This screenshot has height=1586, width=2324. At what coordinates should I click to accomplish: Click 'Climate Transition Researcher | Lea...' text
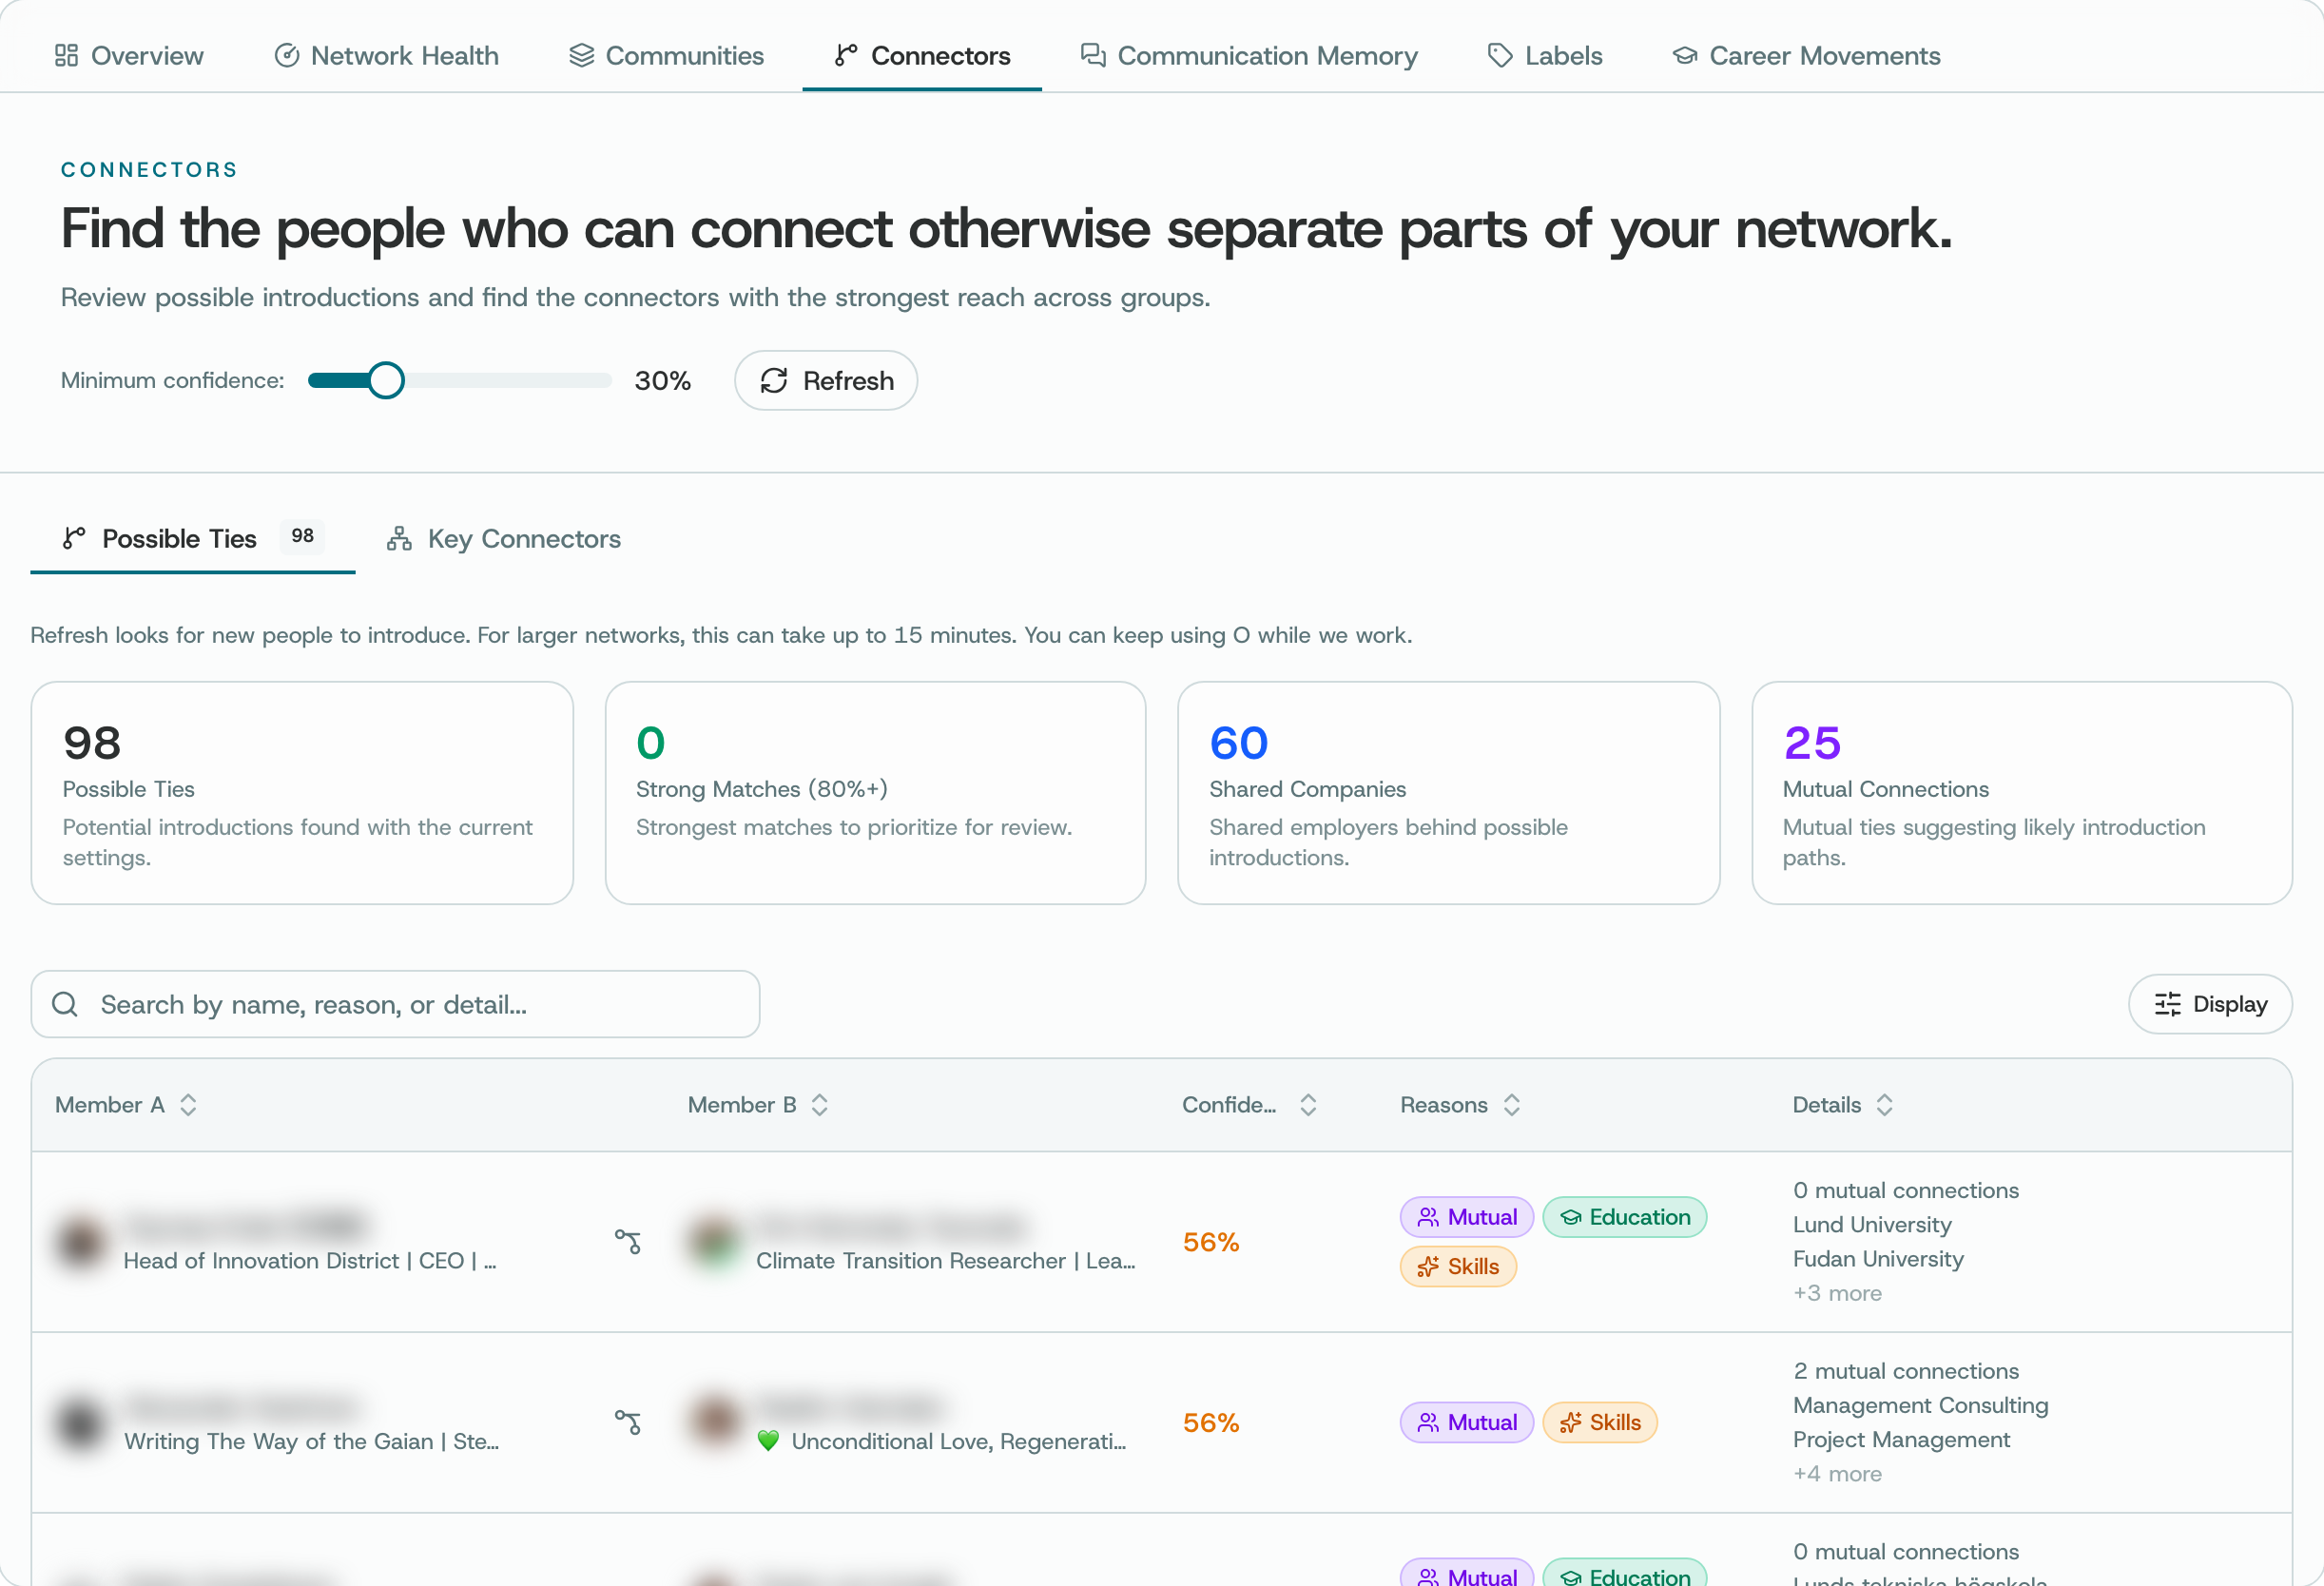[945, 1261]
